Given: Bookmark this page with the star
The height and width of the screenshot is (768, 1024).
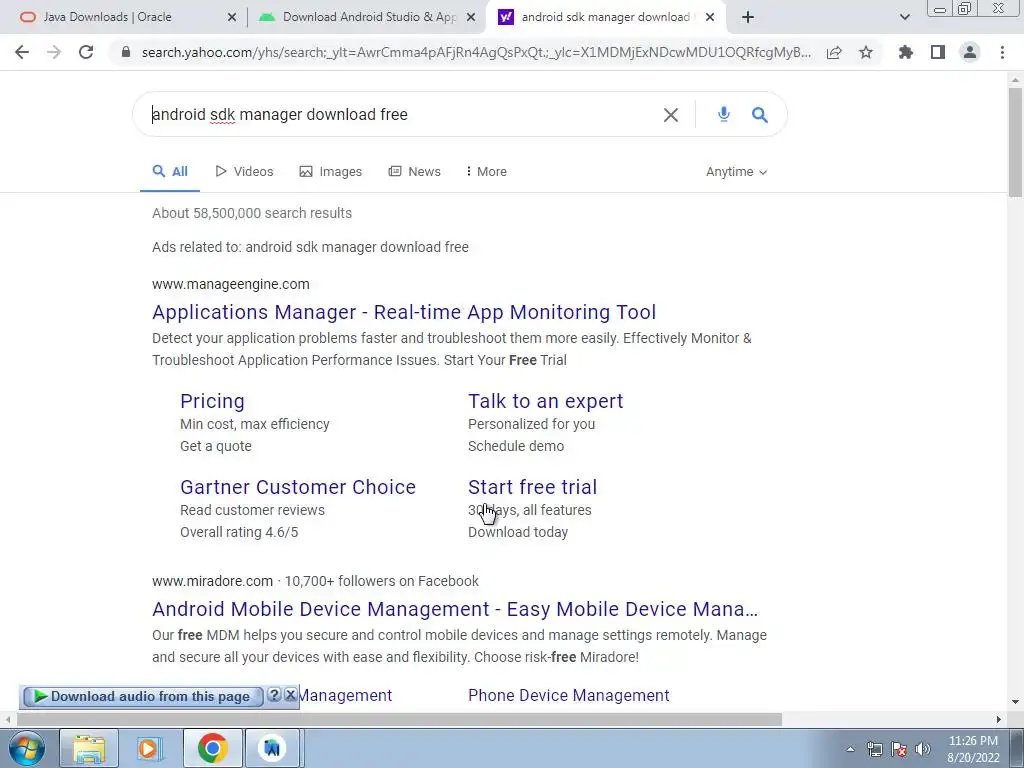Looking at the screenshot, I should pos(866,52).
